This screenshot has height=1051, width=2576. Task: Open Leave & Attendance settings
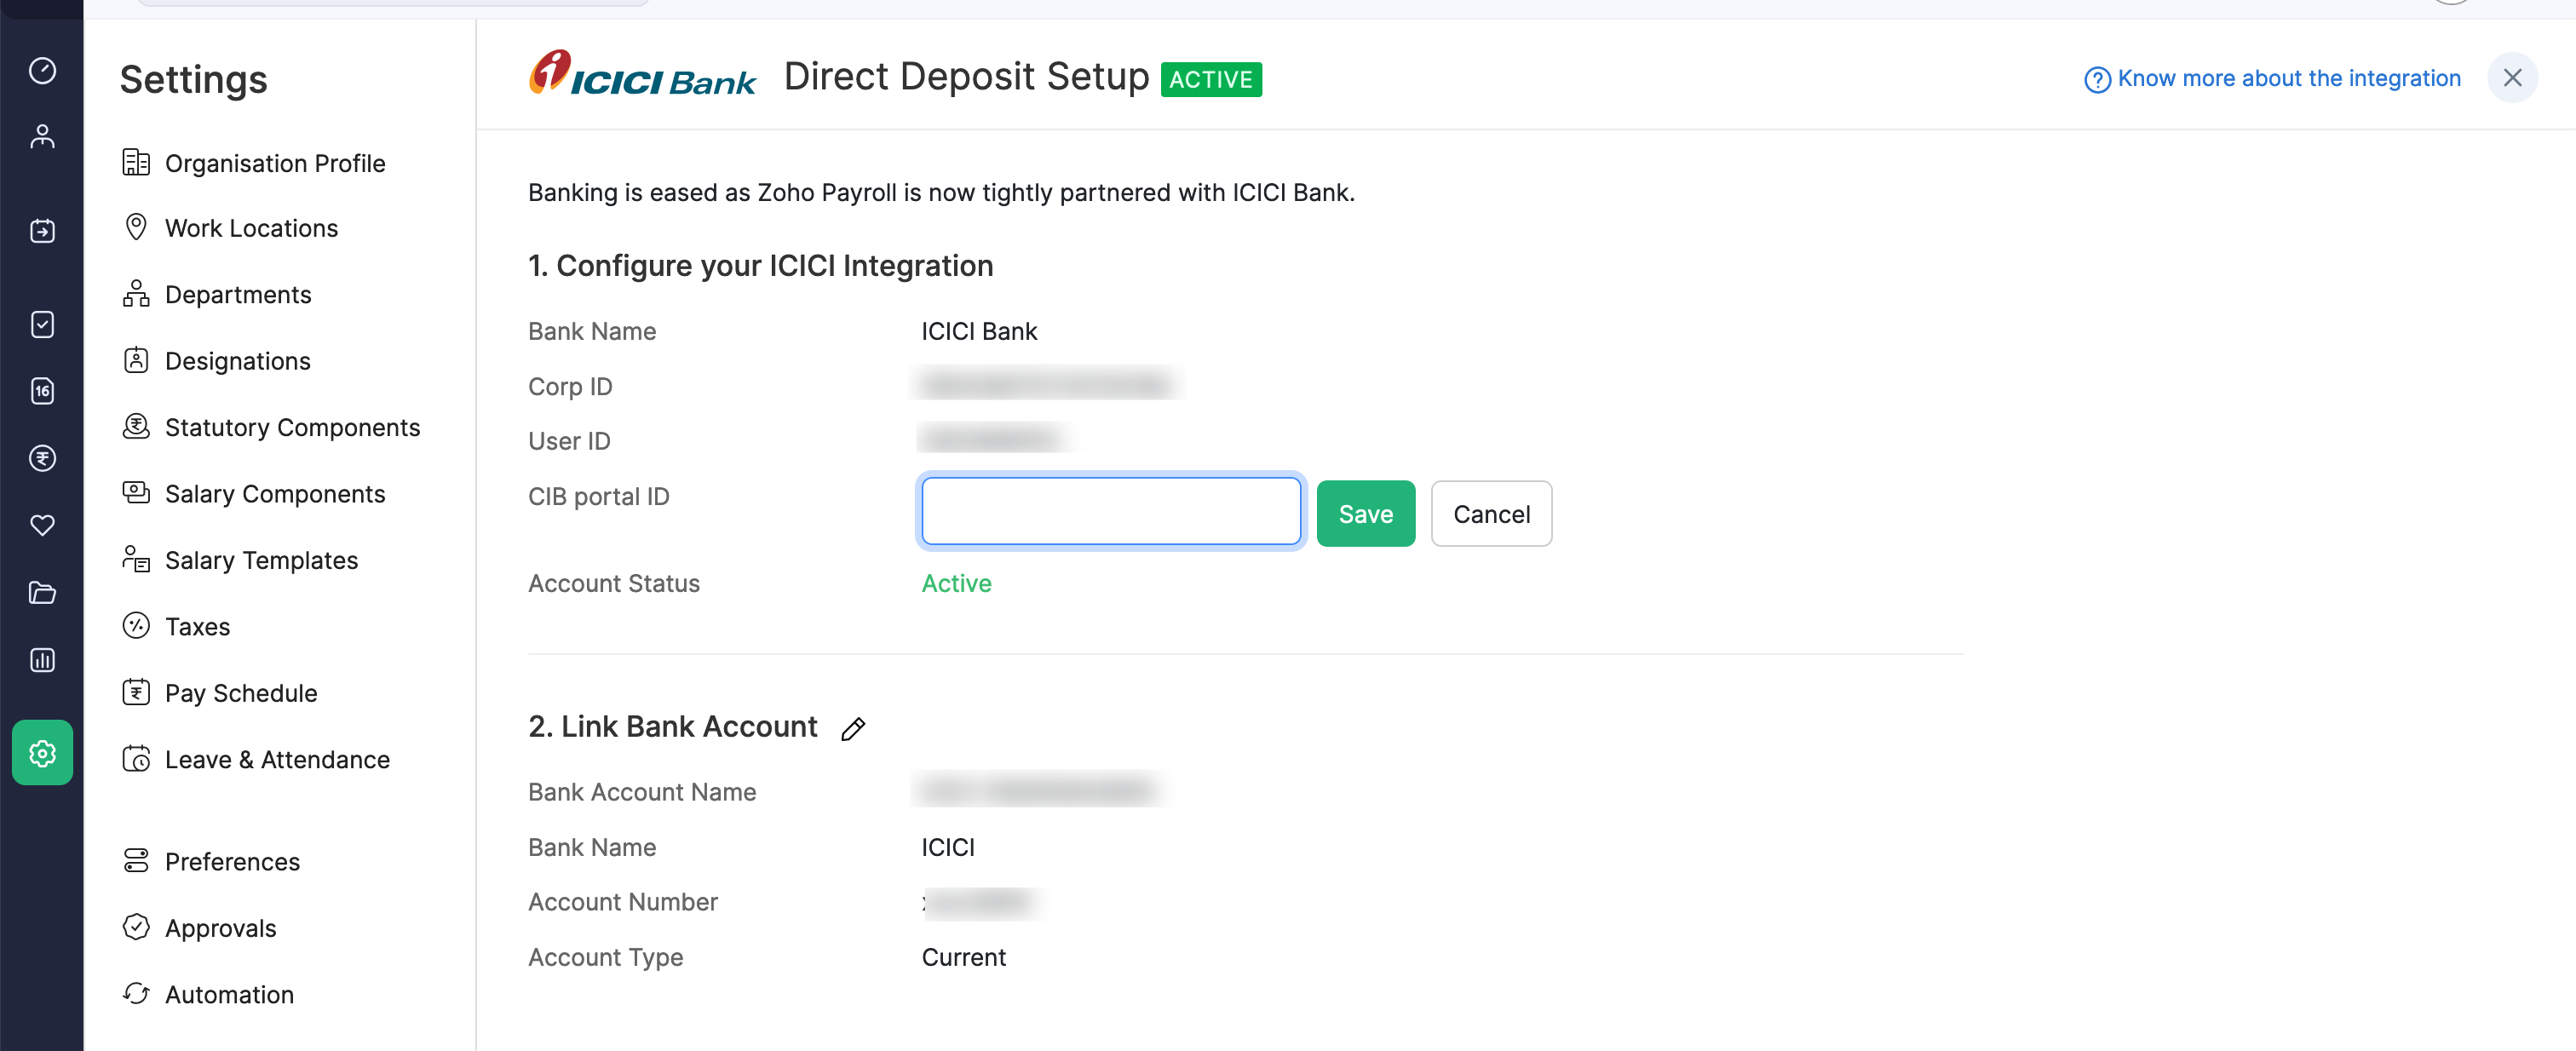tap(277, 759)
